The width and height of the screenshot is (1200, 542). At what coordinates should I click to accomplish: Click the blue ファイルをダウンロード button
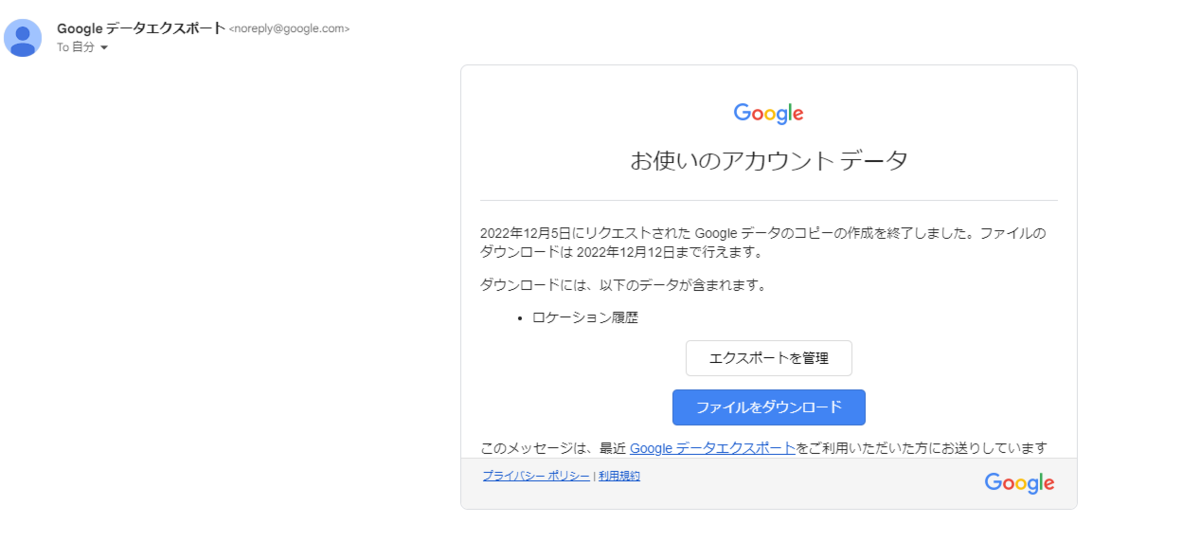click(769, 407)
